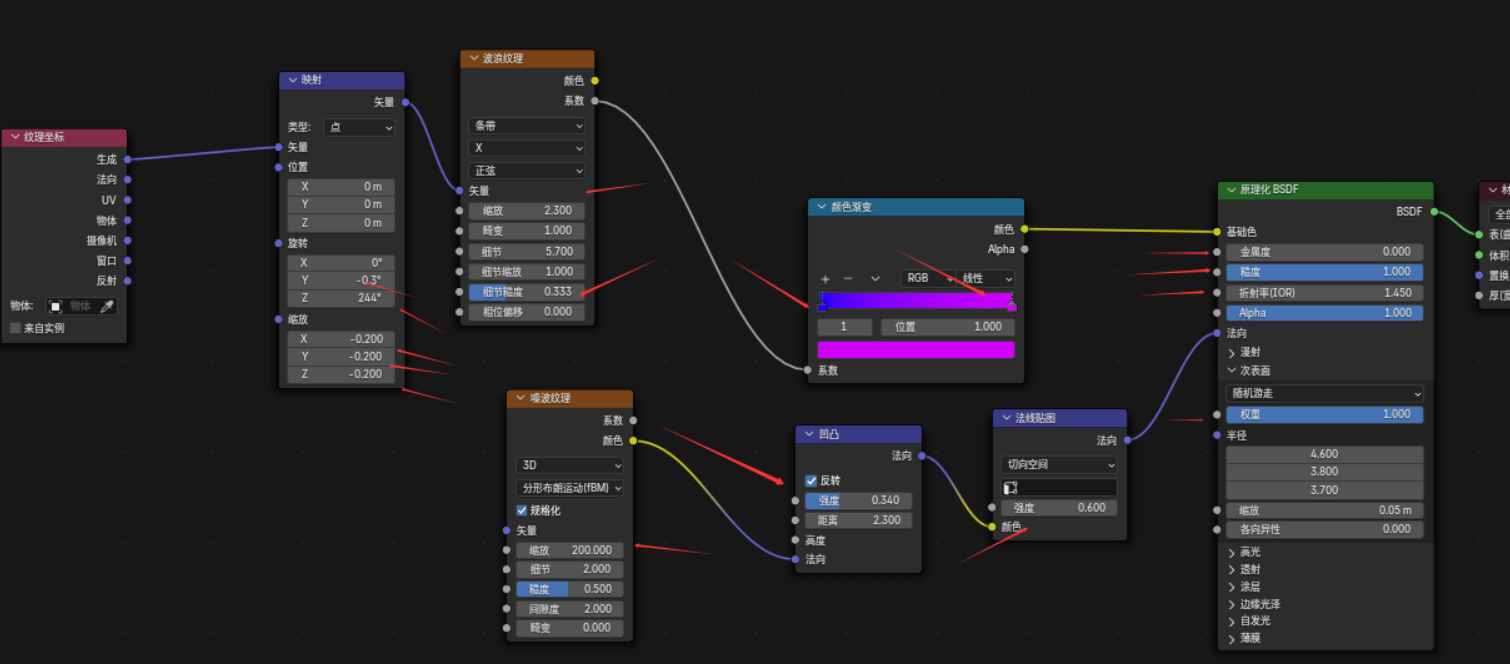Collapse the 颜色渐变 node
Image resolution: width=1510 pixels, height=664 pixels.
821,207
